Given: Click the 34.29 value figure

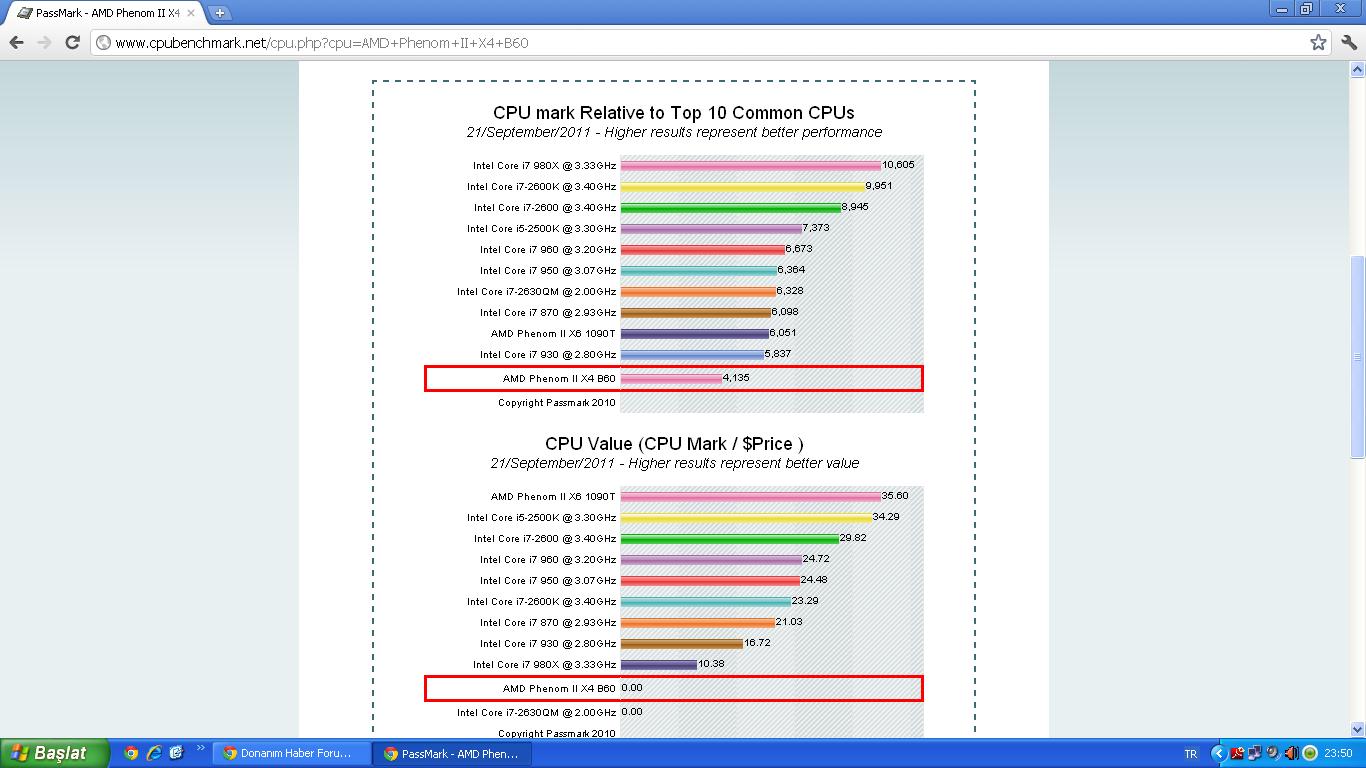Looking at the screenshot, I should click(x=886, y=517).
